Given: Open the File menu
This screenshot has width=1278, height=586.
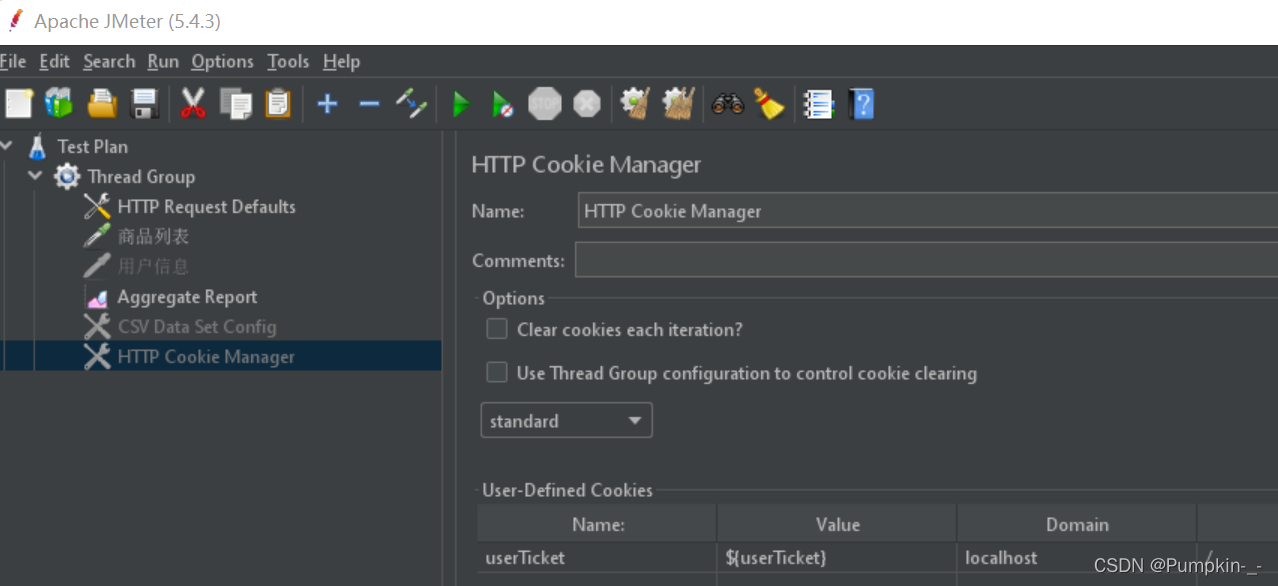Looking at the screenshot, I should click(x=13, y=61).
